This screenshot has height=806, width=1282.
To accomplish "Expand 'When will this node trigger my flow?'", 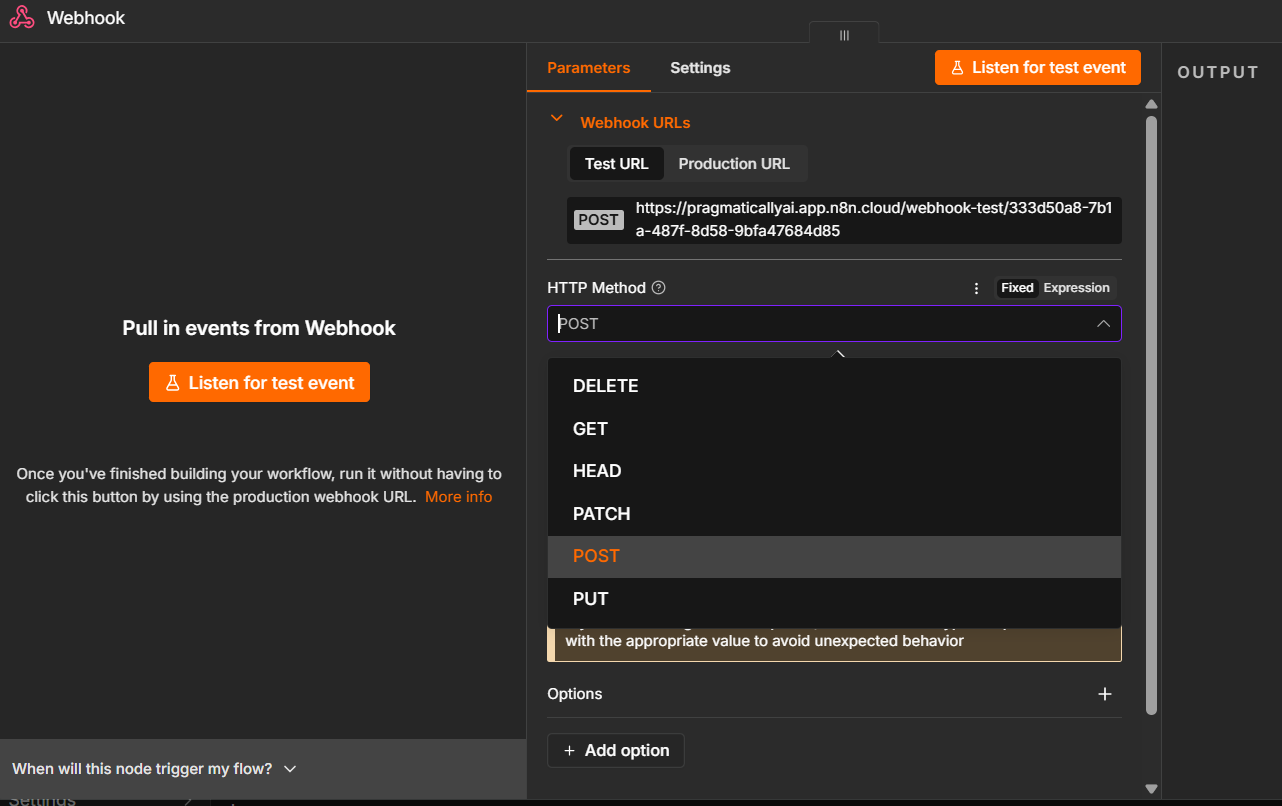I will (155, 769).
